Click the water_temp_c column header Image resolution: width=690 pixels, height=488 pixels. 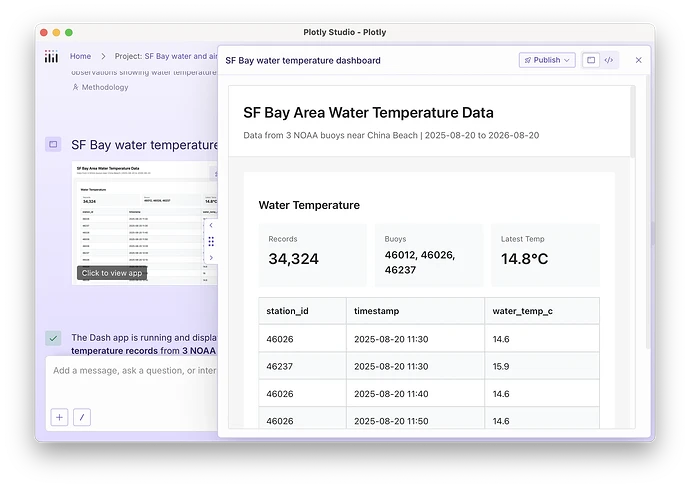pos(542,311)
